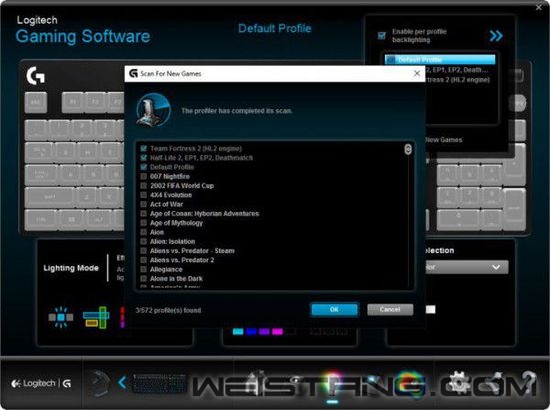Expand the double-chevron arrow in the profile panel
The width and height of the screenshot is (550, 410).
tap(496, 36)
